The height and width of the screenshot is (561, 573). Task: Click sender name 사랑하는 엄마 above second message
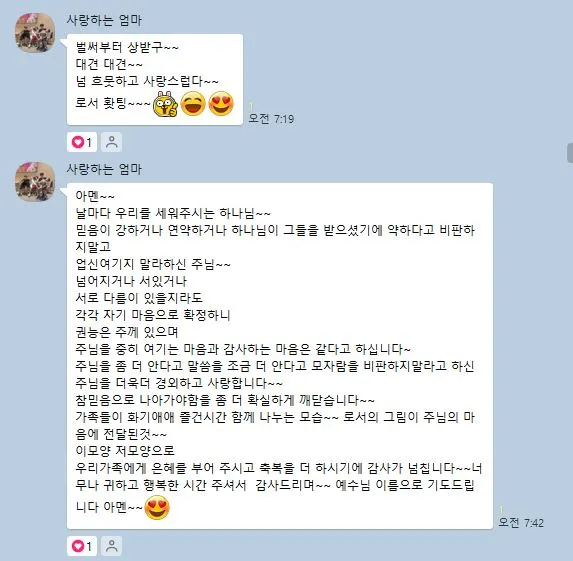coord(104,169)
